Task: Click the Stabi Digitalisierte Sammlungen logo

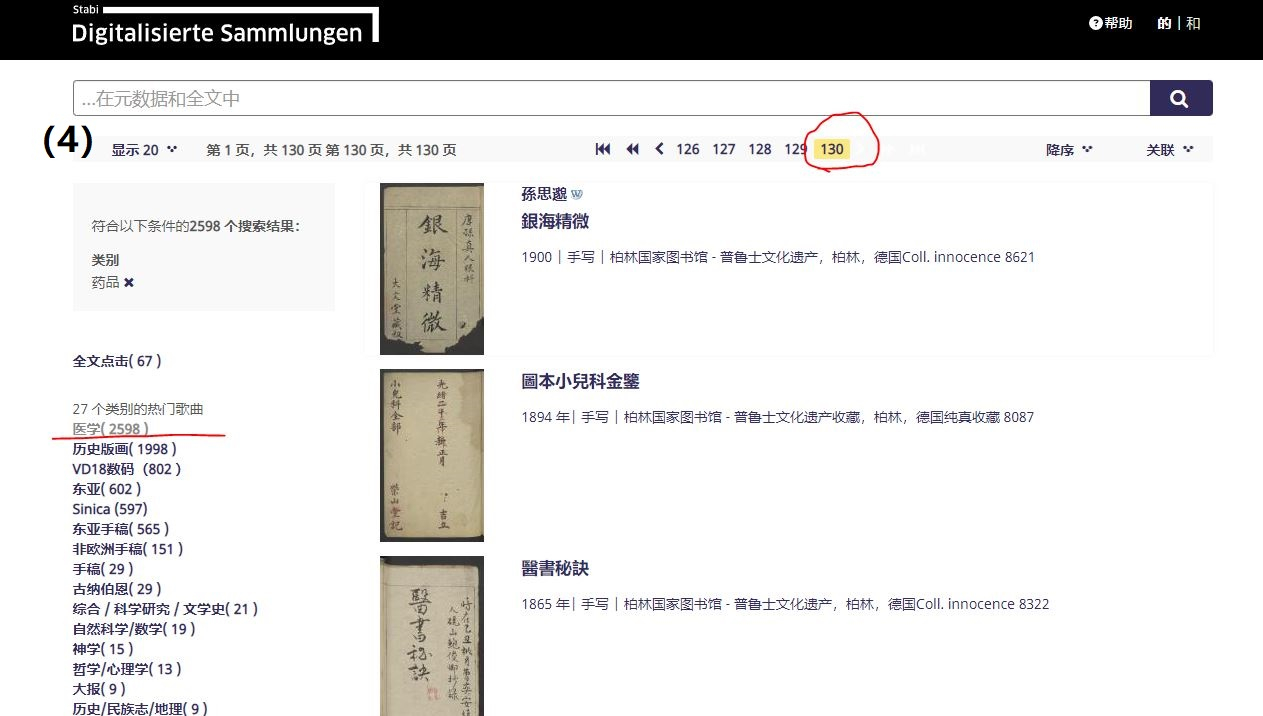Action: pyautogui.click(x=218, y=27)
